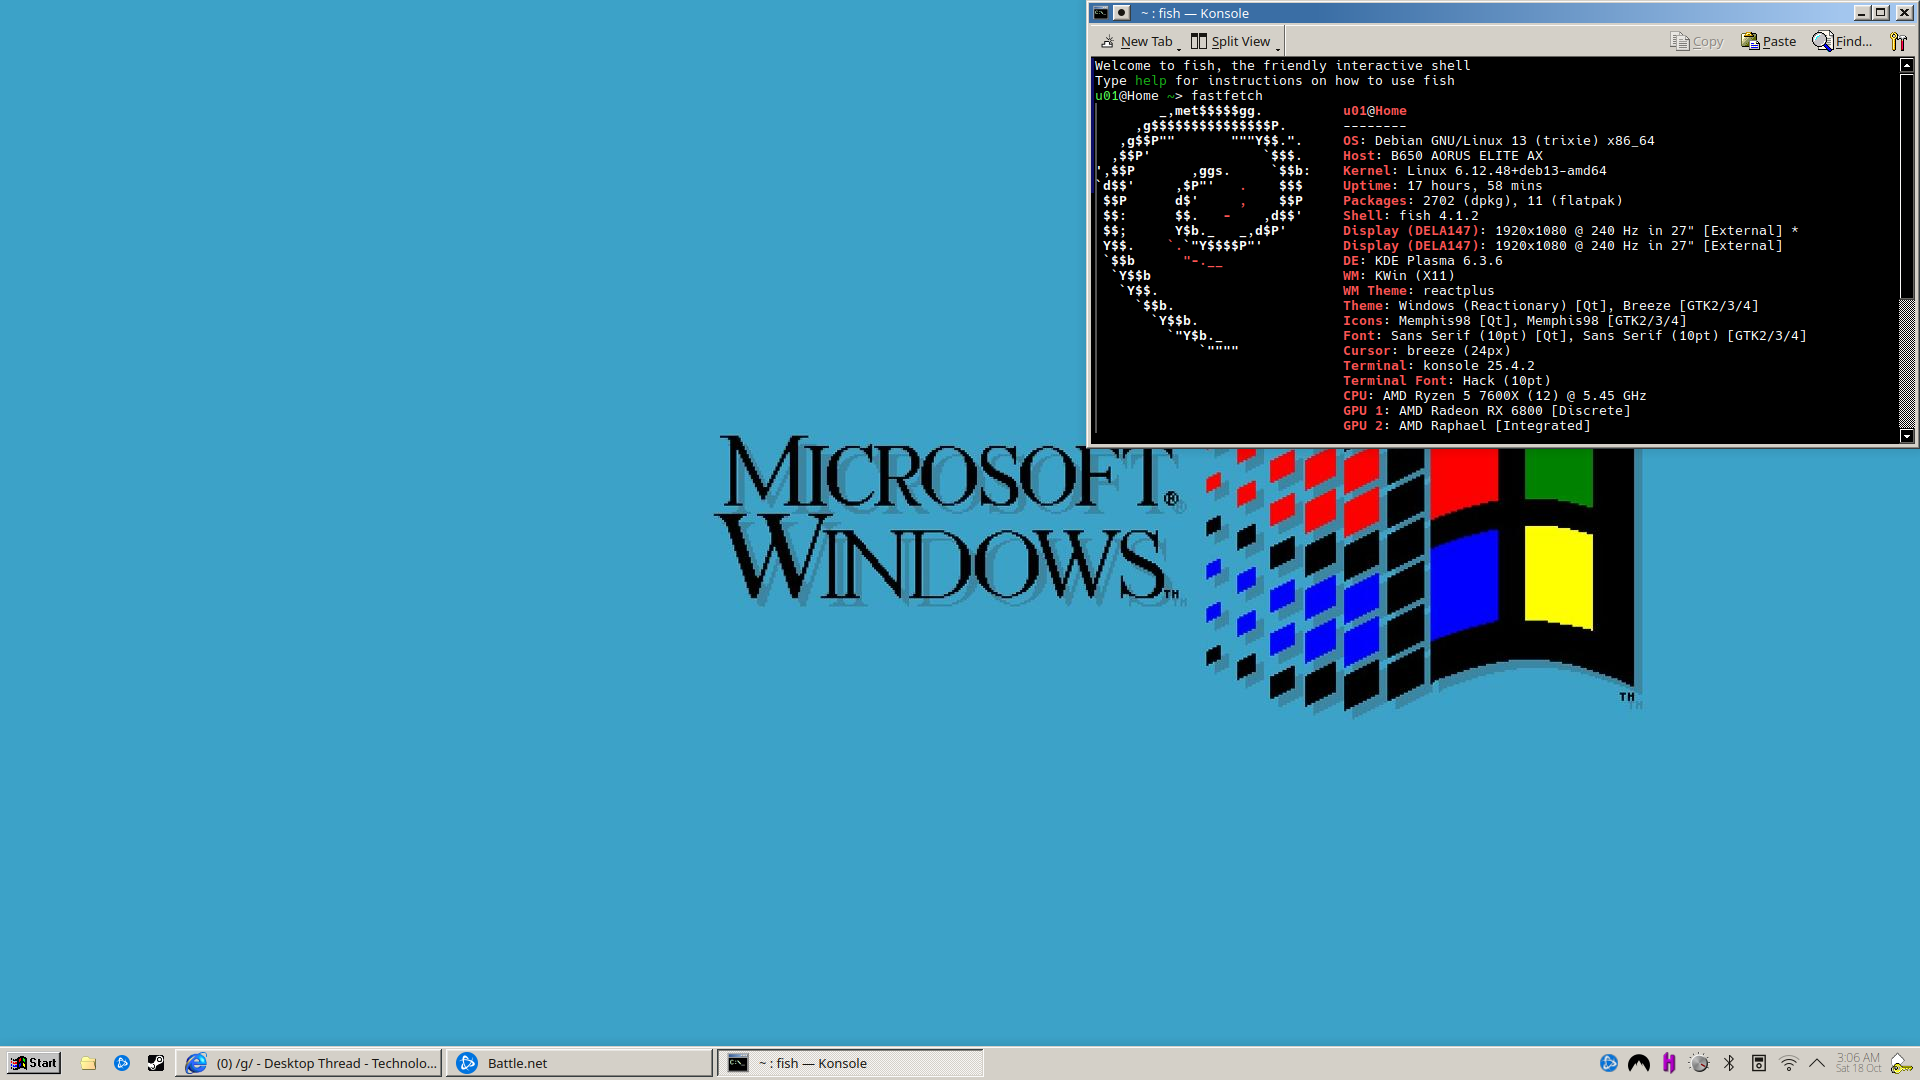Open file manager from quick launch
The image size is (1920, 1080).
[88, 1063]
